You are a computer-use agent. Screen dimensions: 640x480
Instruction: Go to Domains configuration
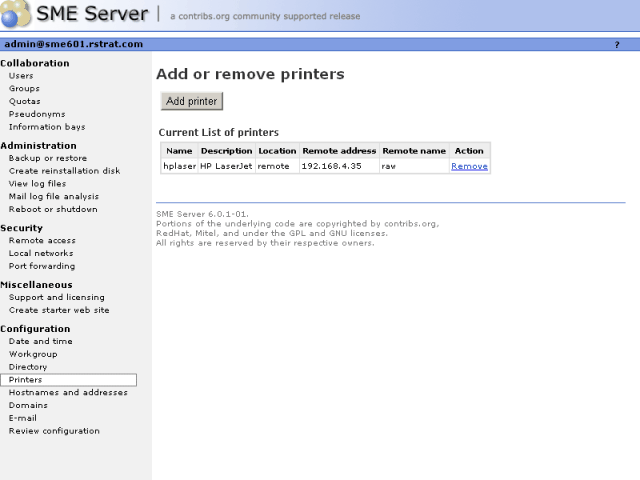pos(28,405)
